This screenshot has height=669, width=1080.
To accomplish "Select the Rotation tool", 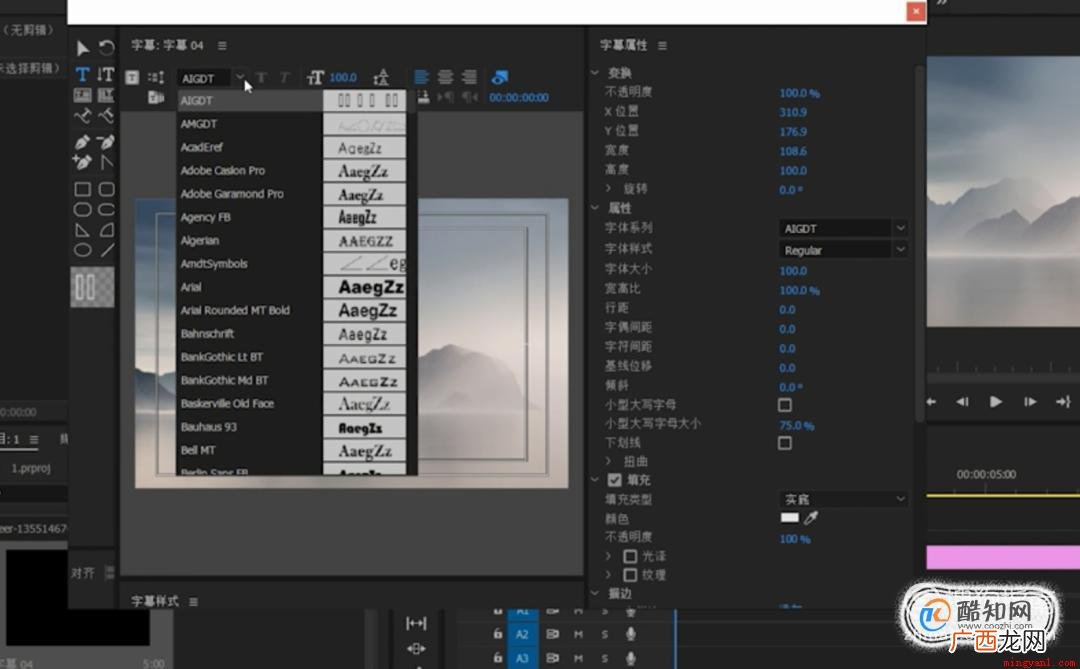I will [x=106, y=48].
